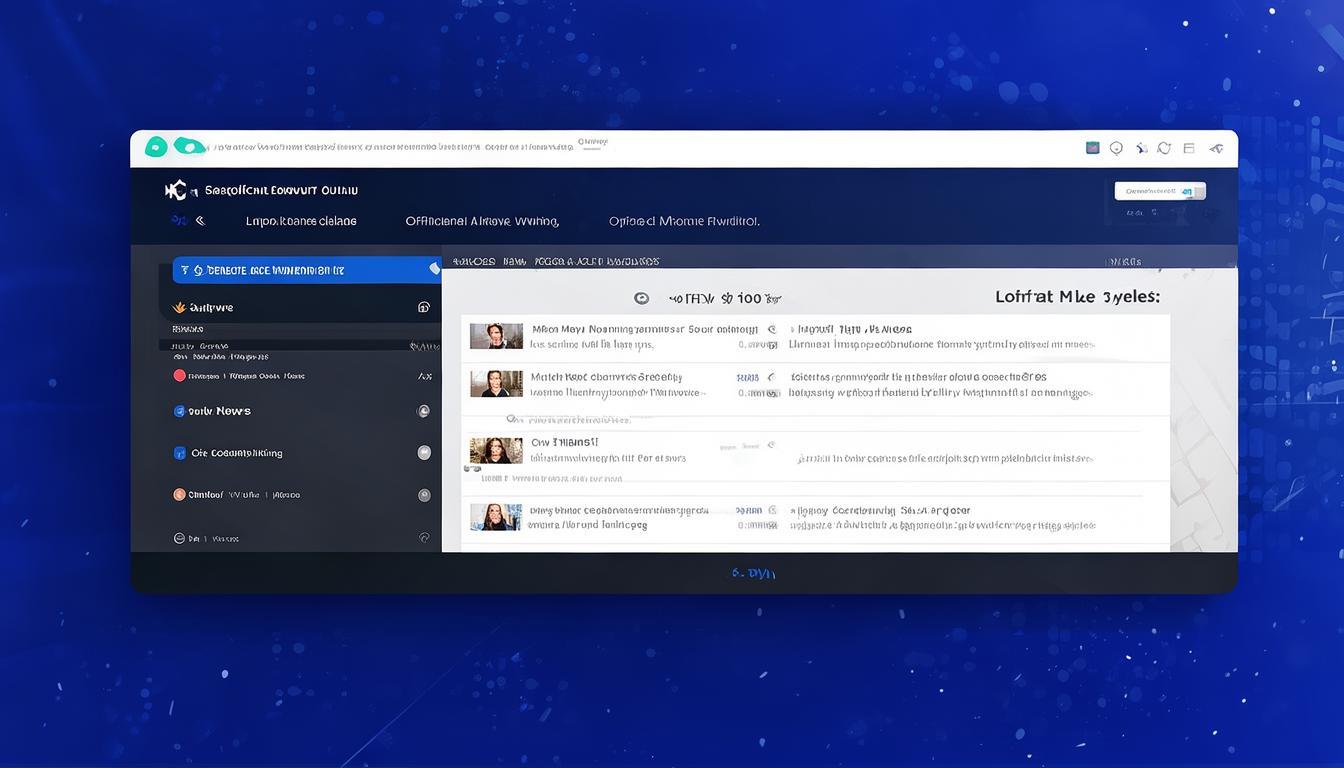The width and height of the screenshot is (1344, 768).
Task: Click the speech bubble icon in top toolbar
Action: [x=1116, y=148]
